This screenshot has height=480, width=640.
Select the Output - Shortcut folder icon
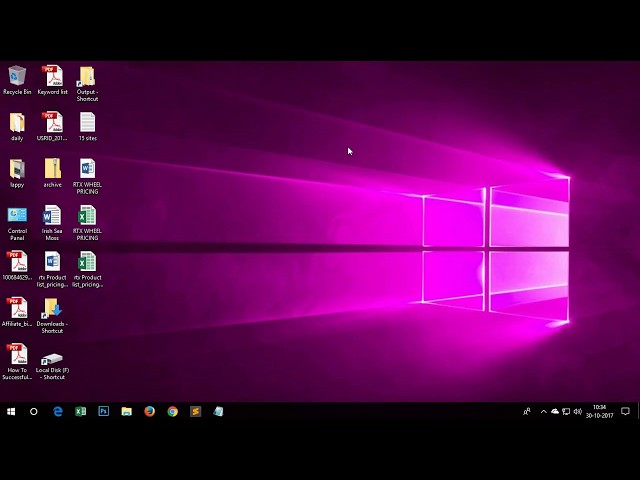(x=87, y=84)
